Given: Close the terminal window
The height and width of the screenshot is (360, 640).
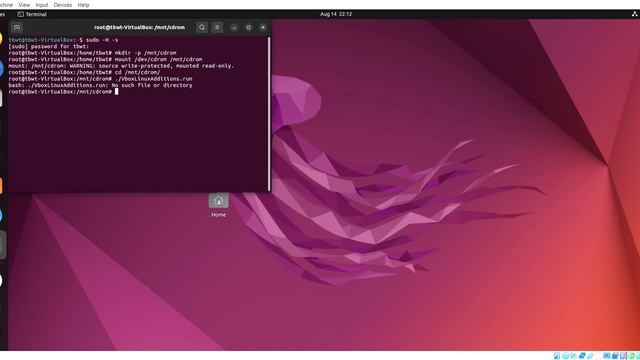Looking at the screenshot, I should click(263, 27).
